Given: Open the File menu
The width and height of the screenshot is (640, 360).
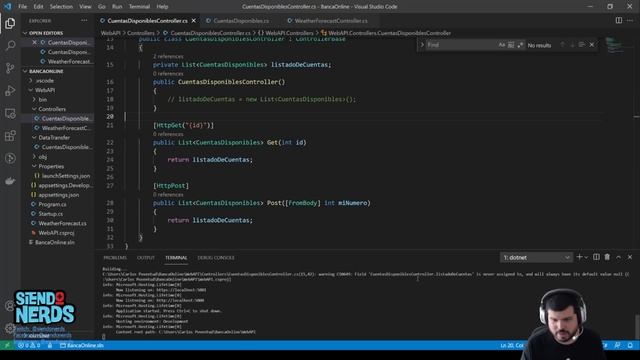Looking at the screenshot, I should [x=22, y=7].
